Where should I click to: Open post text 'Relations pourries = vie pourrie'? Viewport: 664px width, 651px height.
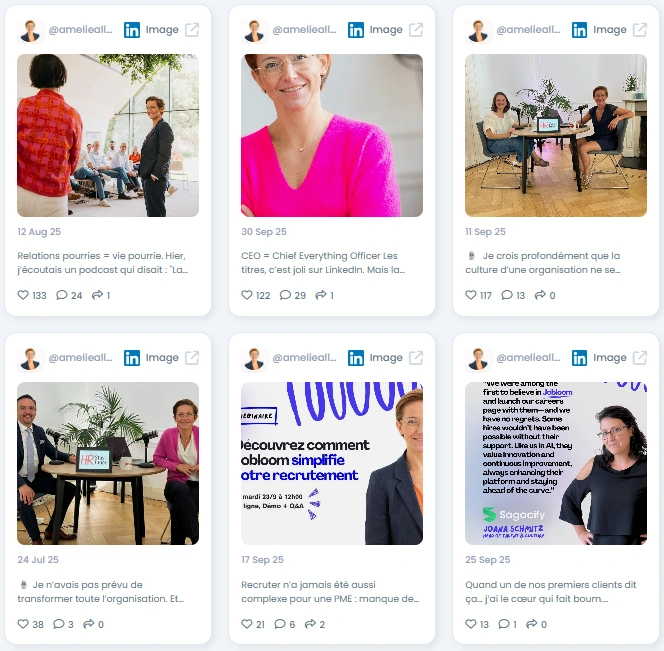click(102, 263)
